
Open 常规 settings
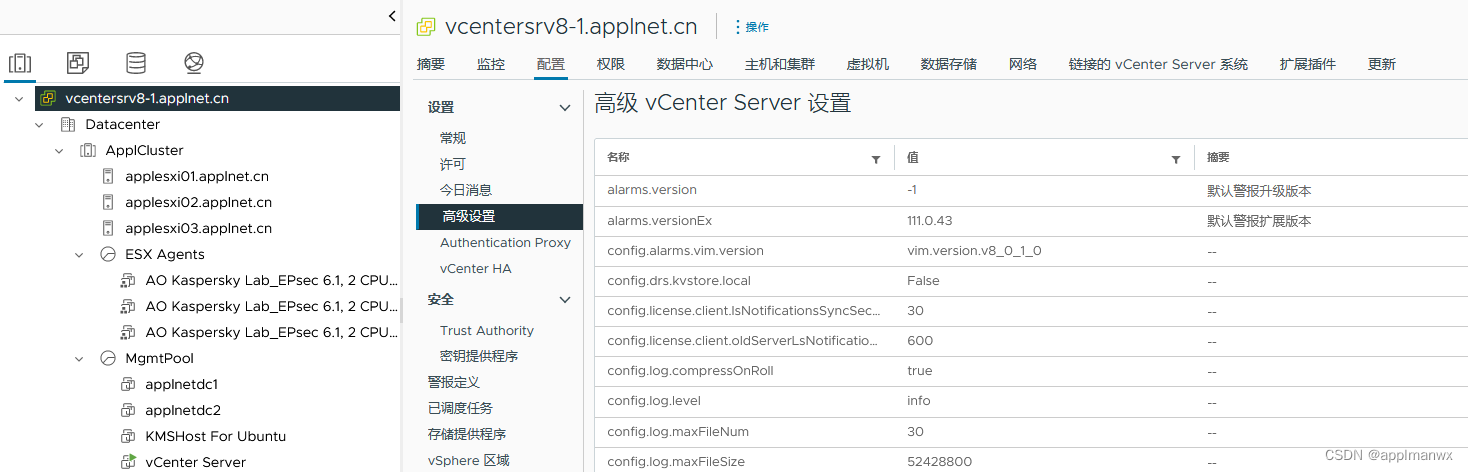[453, 138]
